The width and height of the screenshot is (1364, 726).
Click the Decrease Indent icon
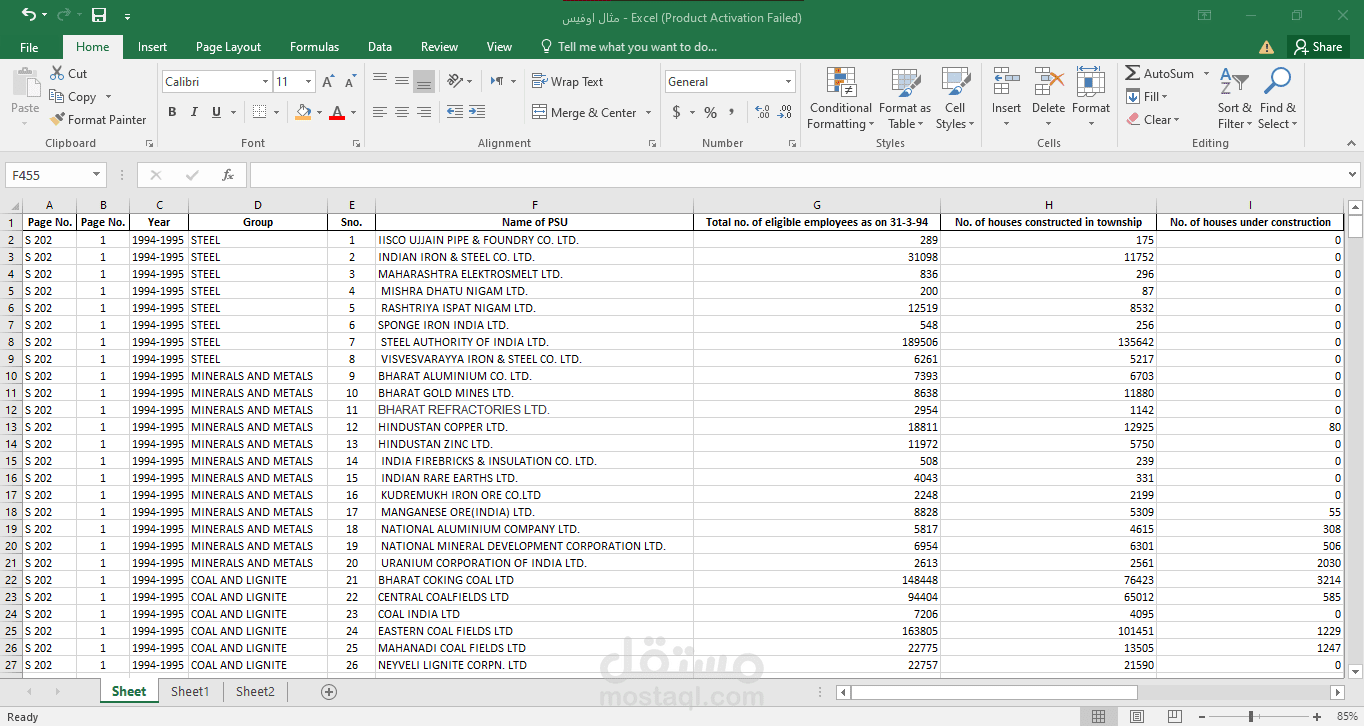tap(454, 112)
